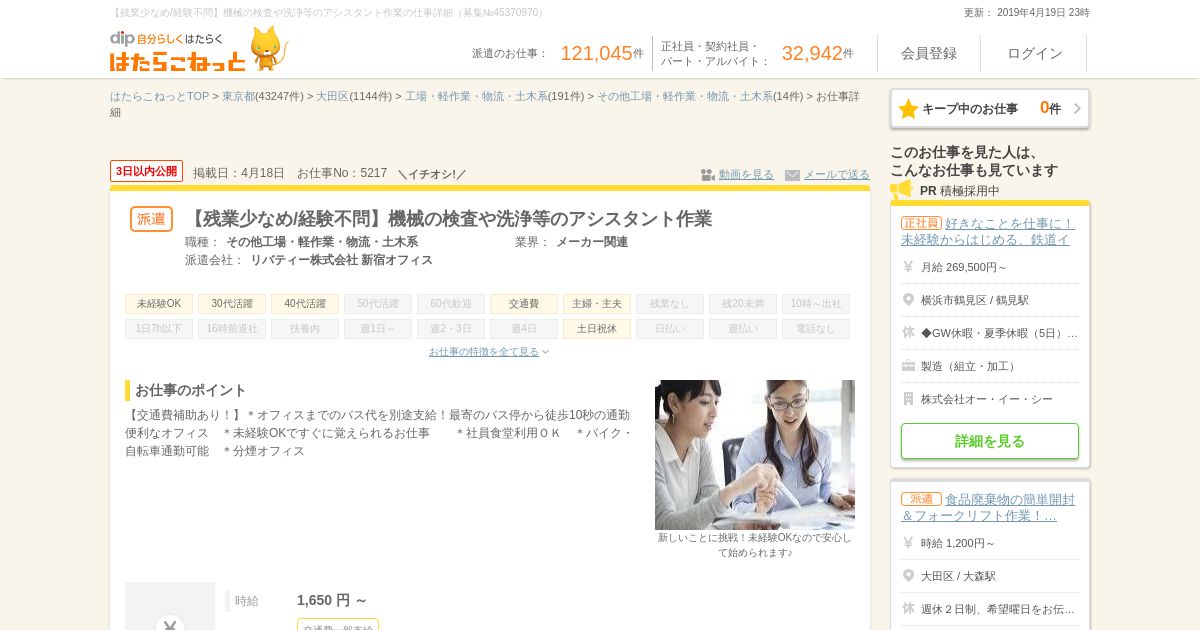Click the star icon in キープ中のお仕事

pos(908,109)
